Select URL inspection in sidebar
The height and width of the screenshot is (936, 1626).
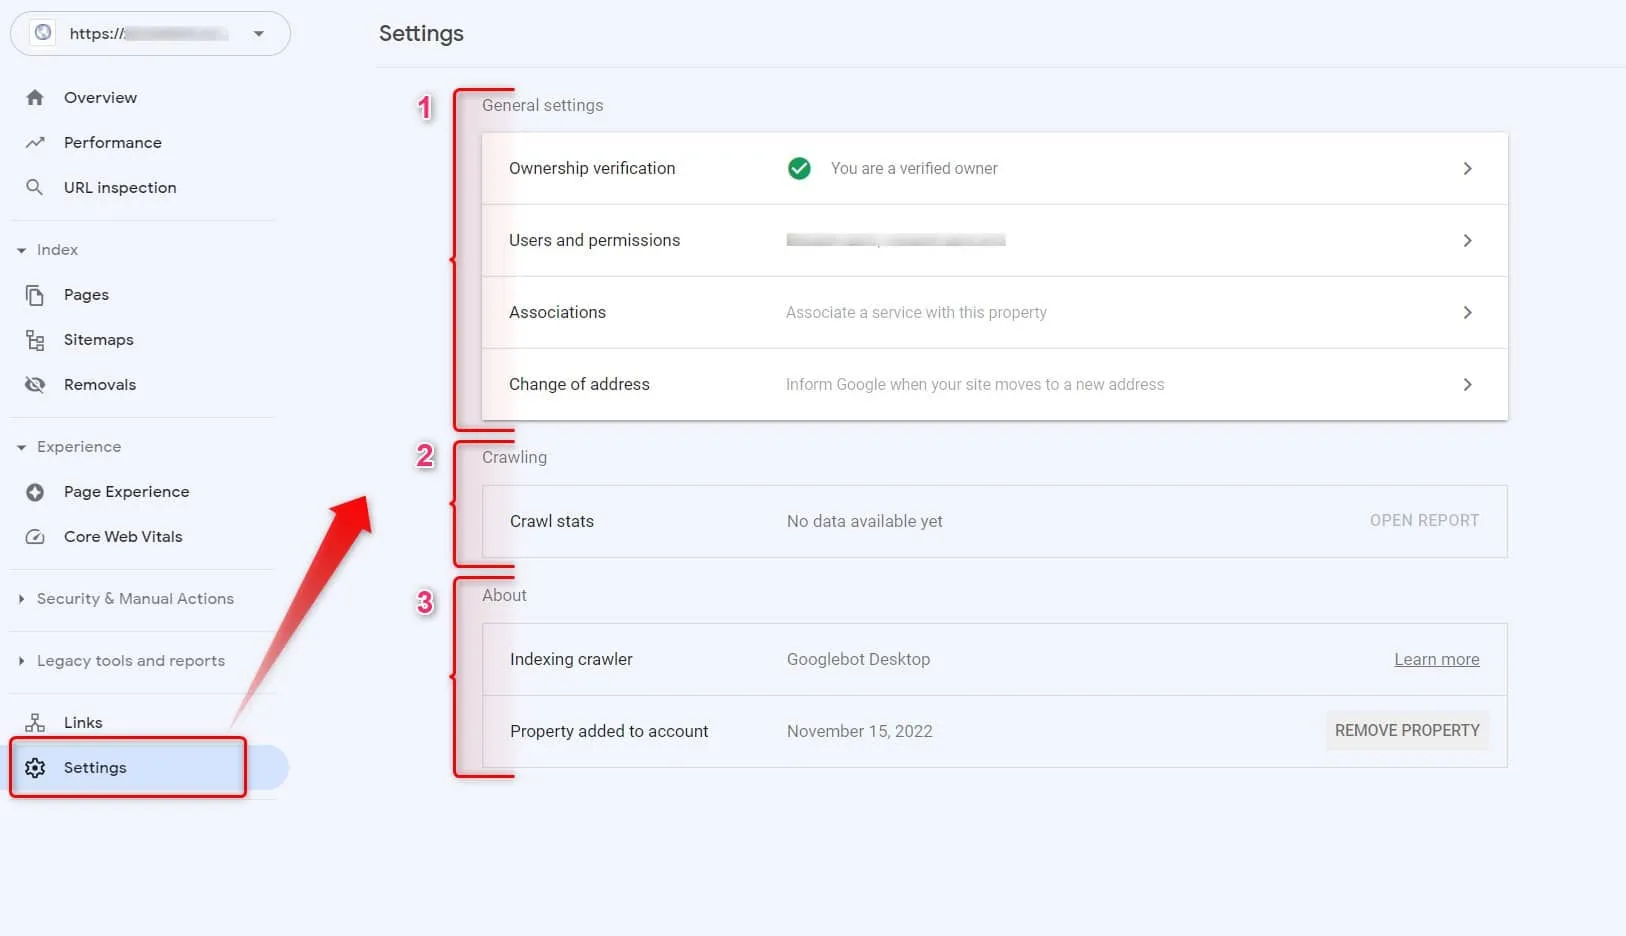(x=120, y=187)
